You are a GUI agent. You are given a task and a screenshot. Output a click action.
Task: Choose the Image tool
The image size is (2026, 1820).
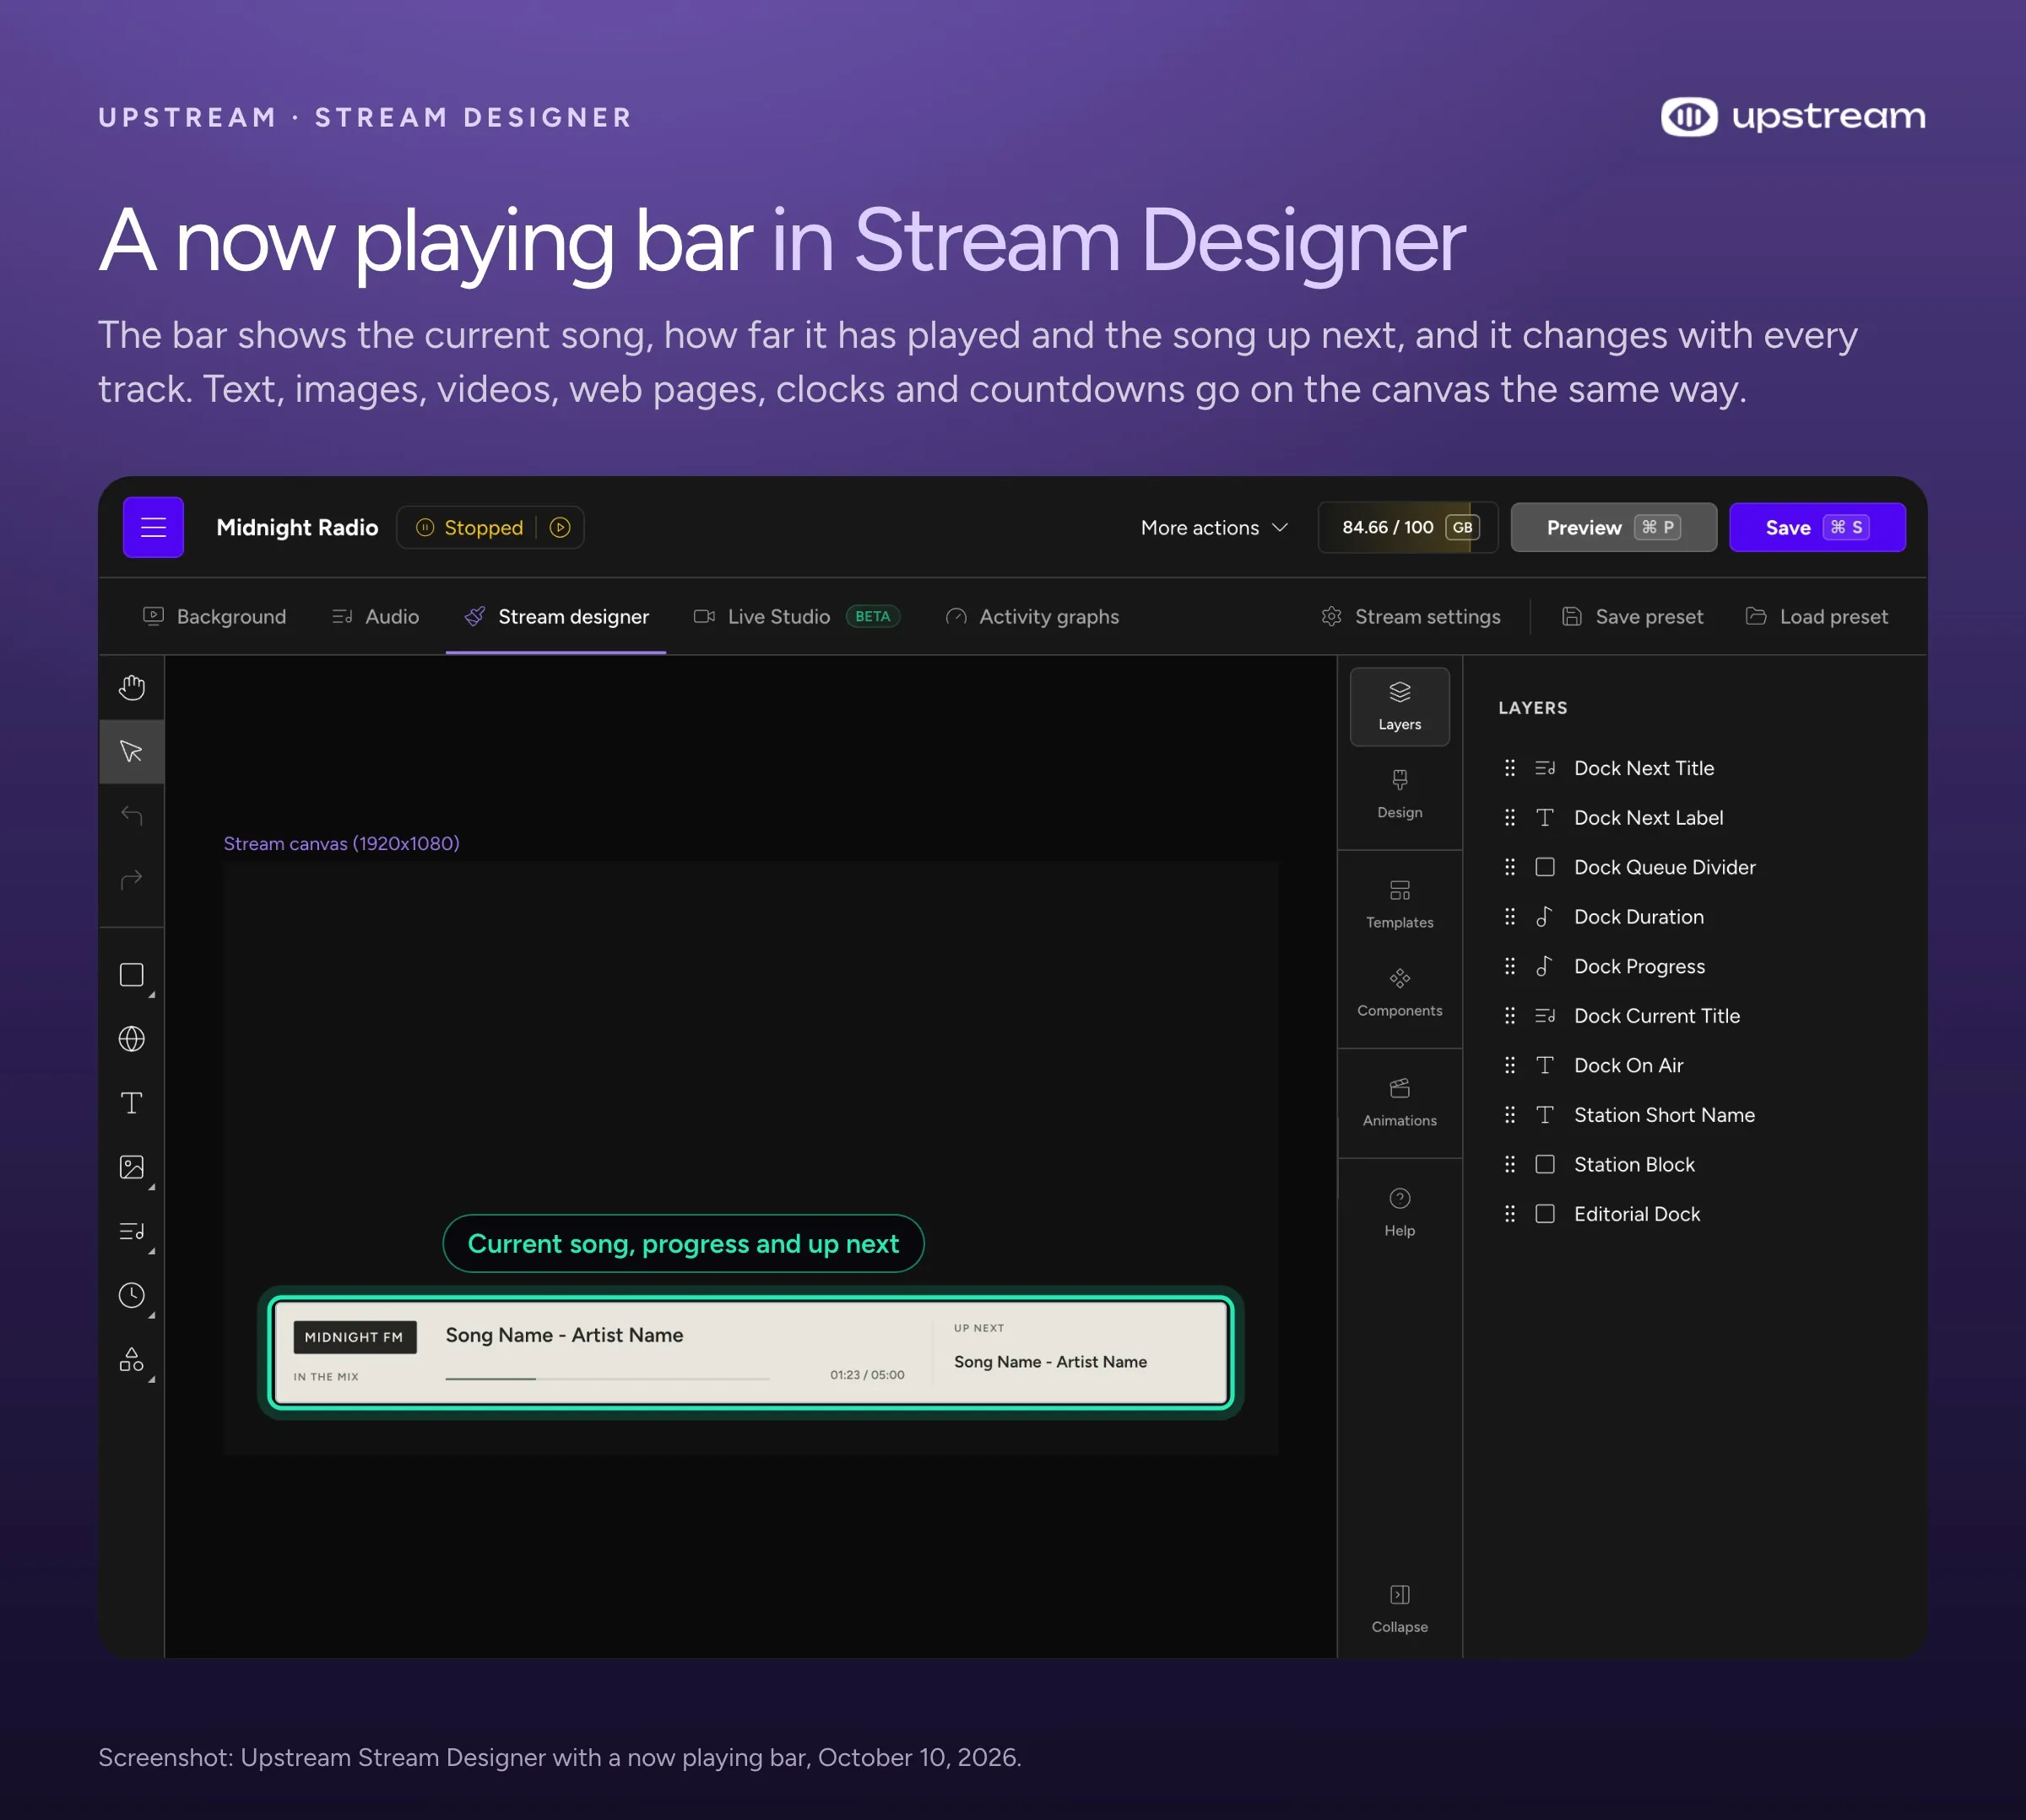click(132, 1167)
